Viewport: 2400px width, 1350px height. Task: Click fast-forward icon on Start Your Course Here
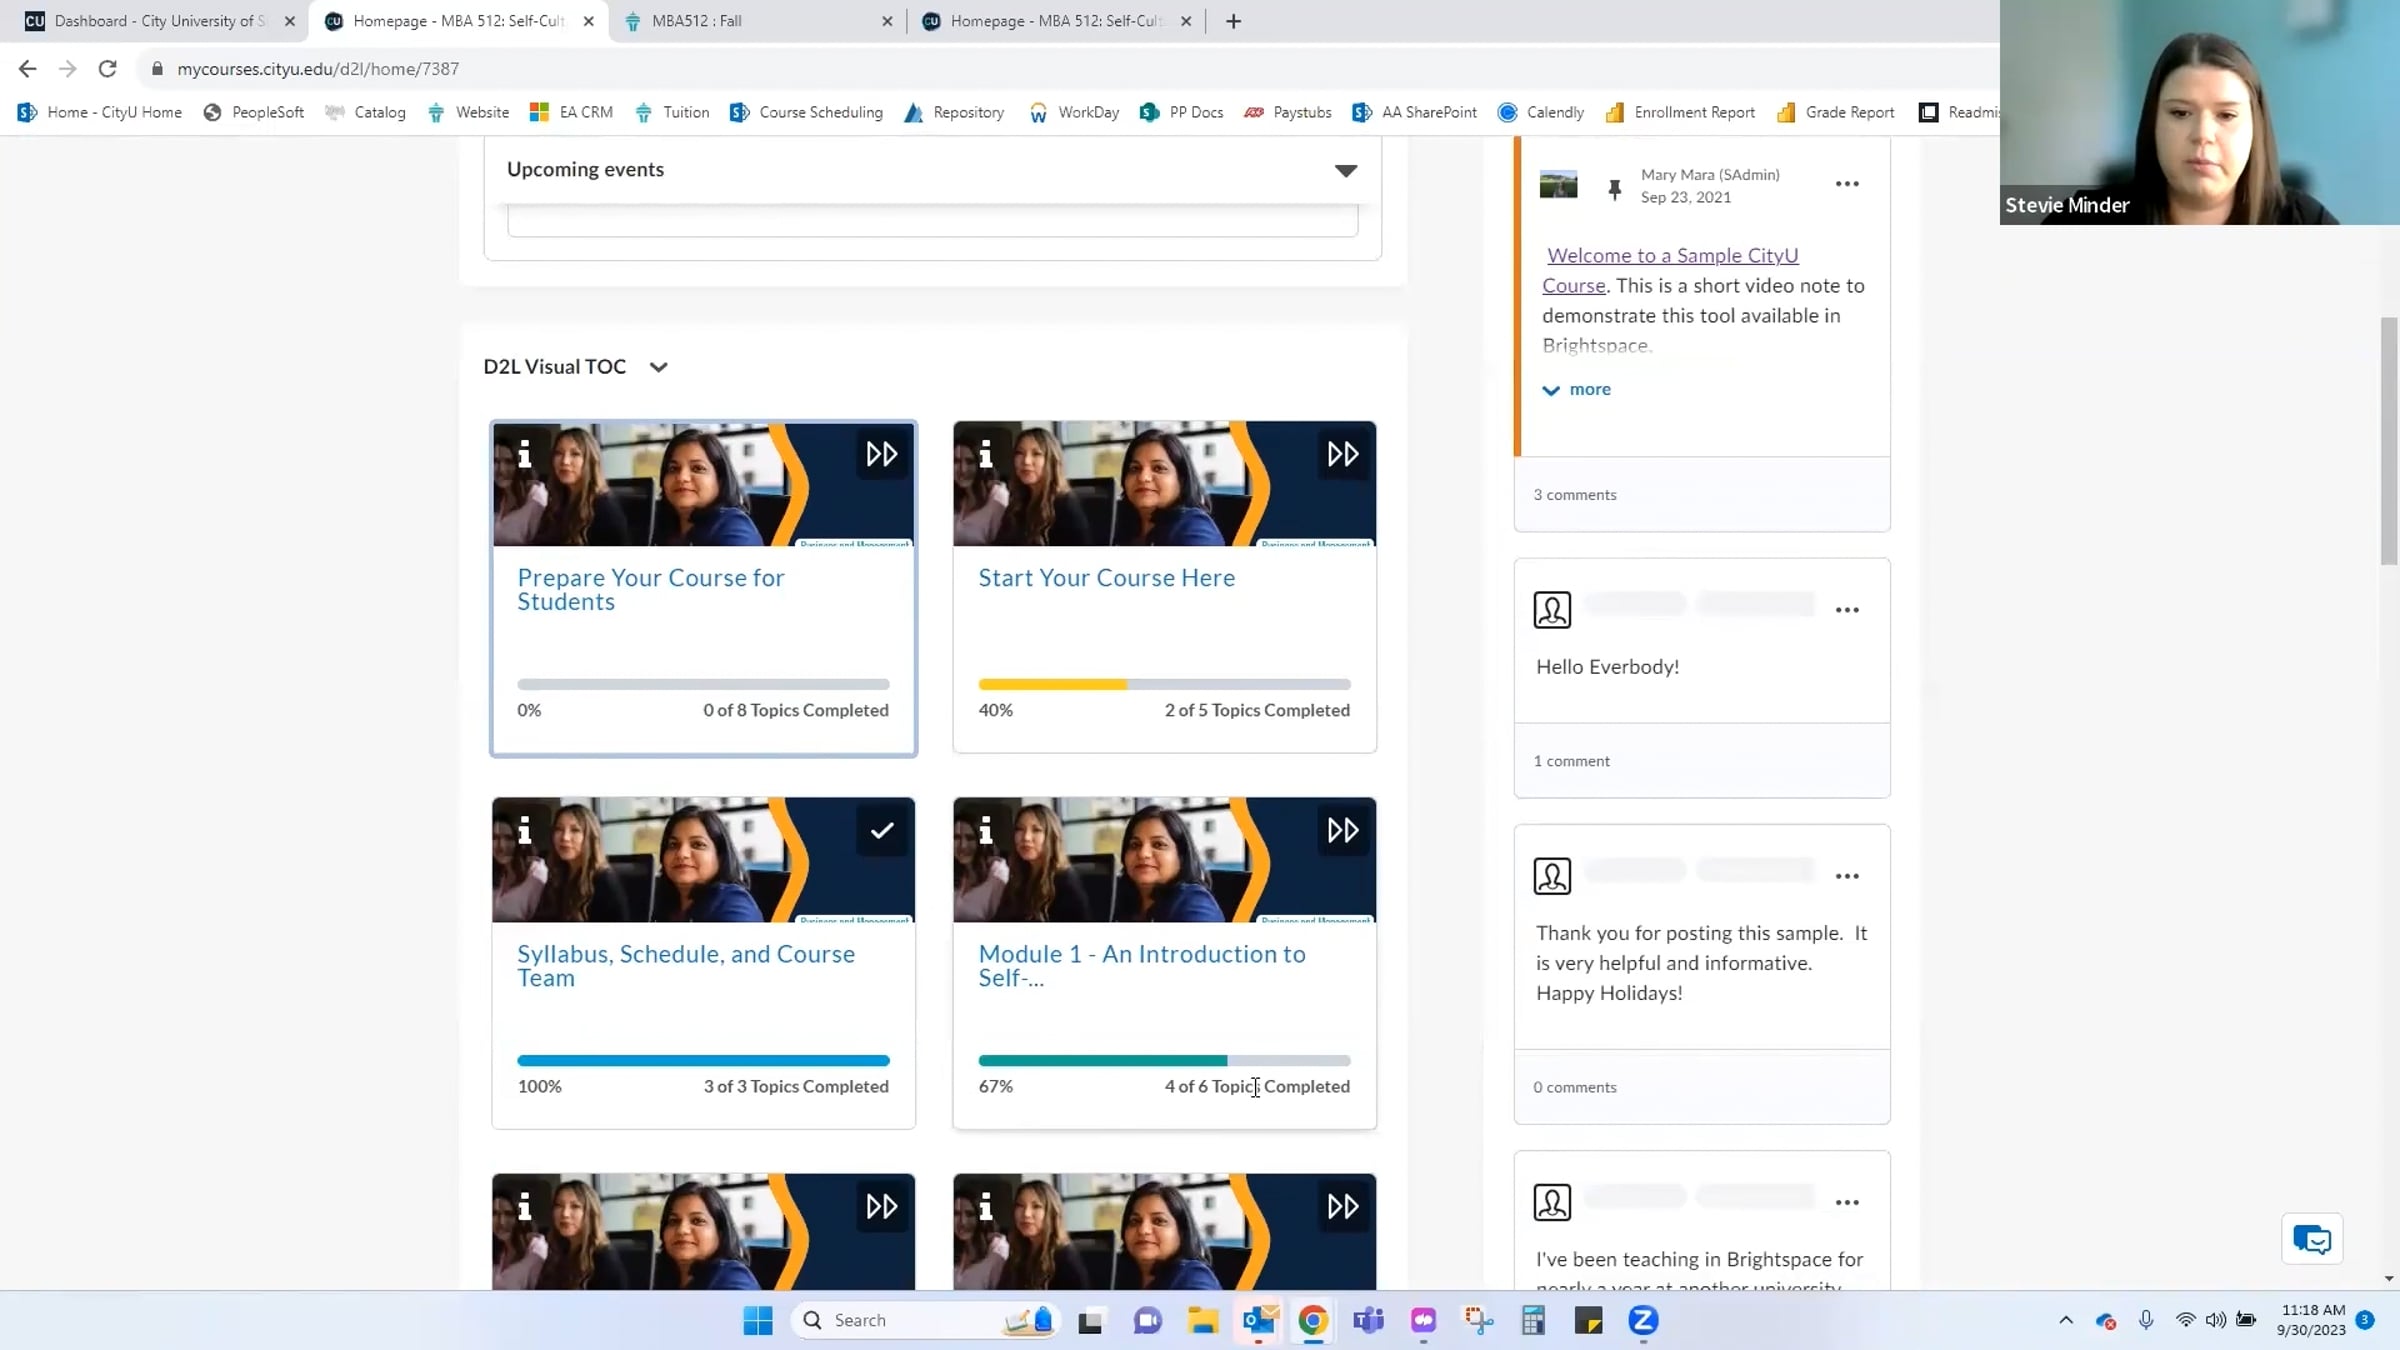1342,455
